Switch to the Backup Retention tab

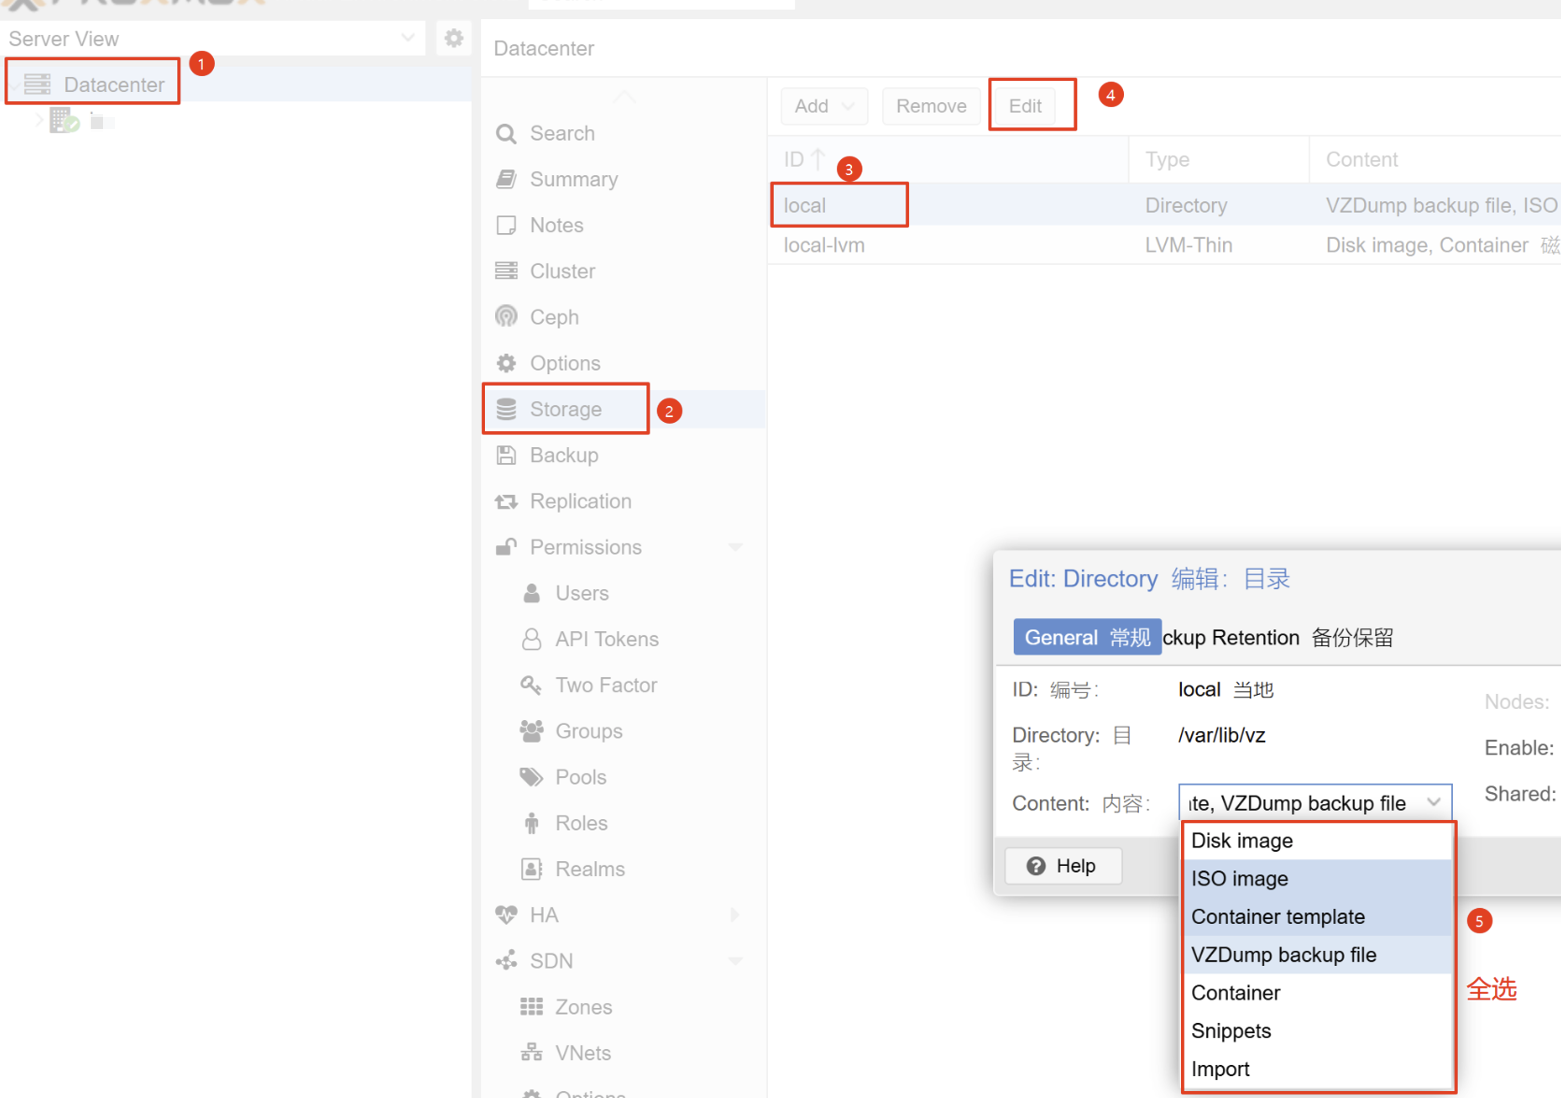point(1277,637)
